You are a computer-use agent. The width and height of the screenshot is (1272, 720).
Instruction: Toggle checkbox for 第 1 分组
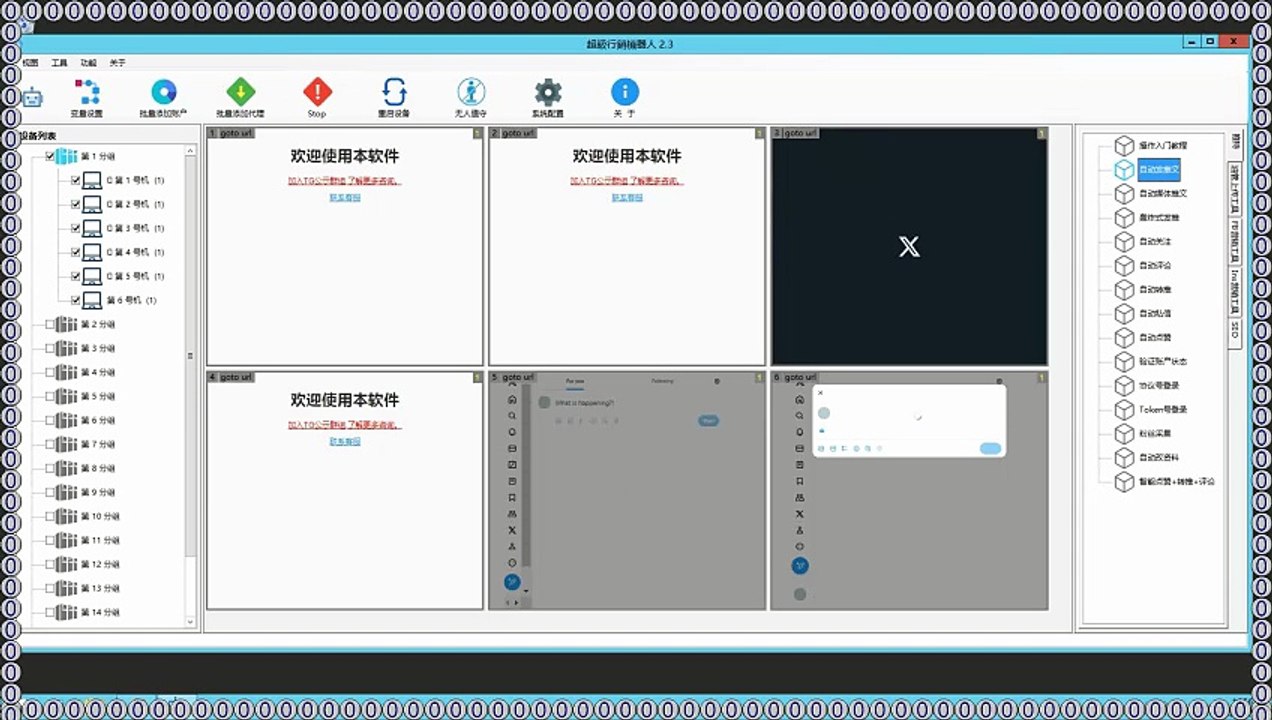[50, 156]
